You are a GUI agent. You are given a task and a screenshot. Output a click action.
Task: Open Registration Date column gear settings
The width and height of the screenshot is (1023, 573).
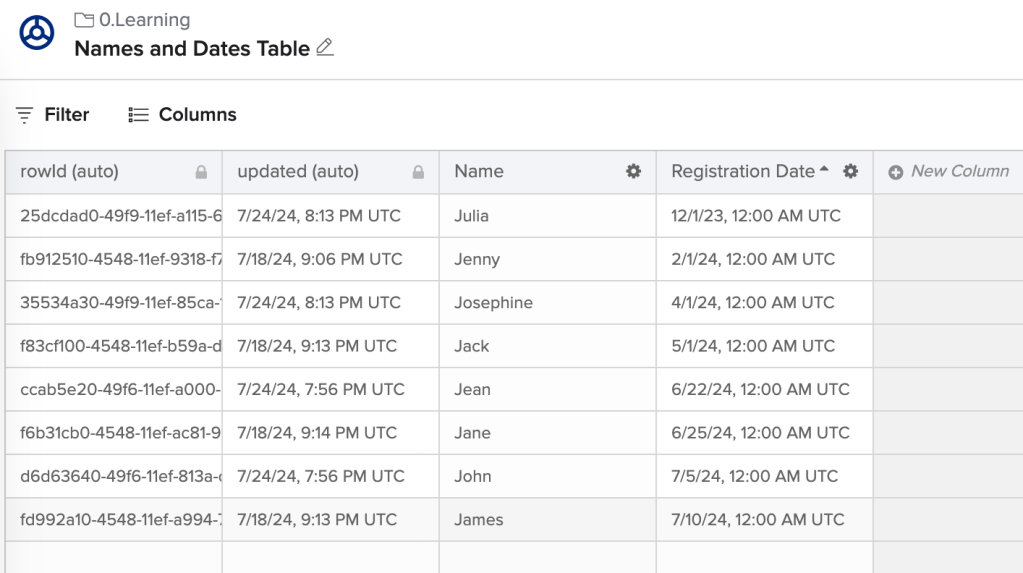[850, 172]
